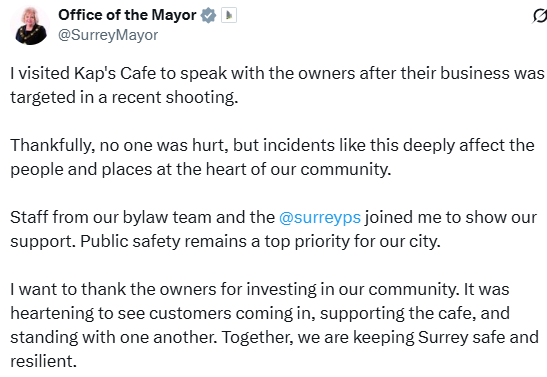This screenshot has height=377, width=547.
Task: Click 'I want to thank the owners' text
Action: pos(115,289)
